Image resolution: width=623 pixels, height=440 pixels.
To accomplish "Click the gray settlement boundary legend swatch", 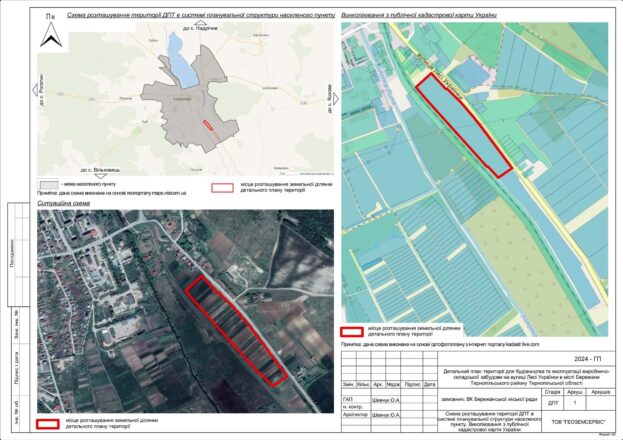I will [x=47, y=184].
